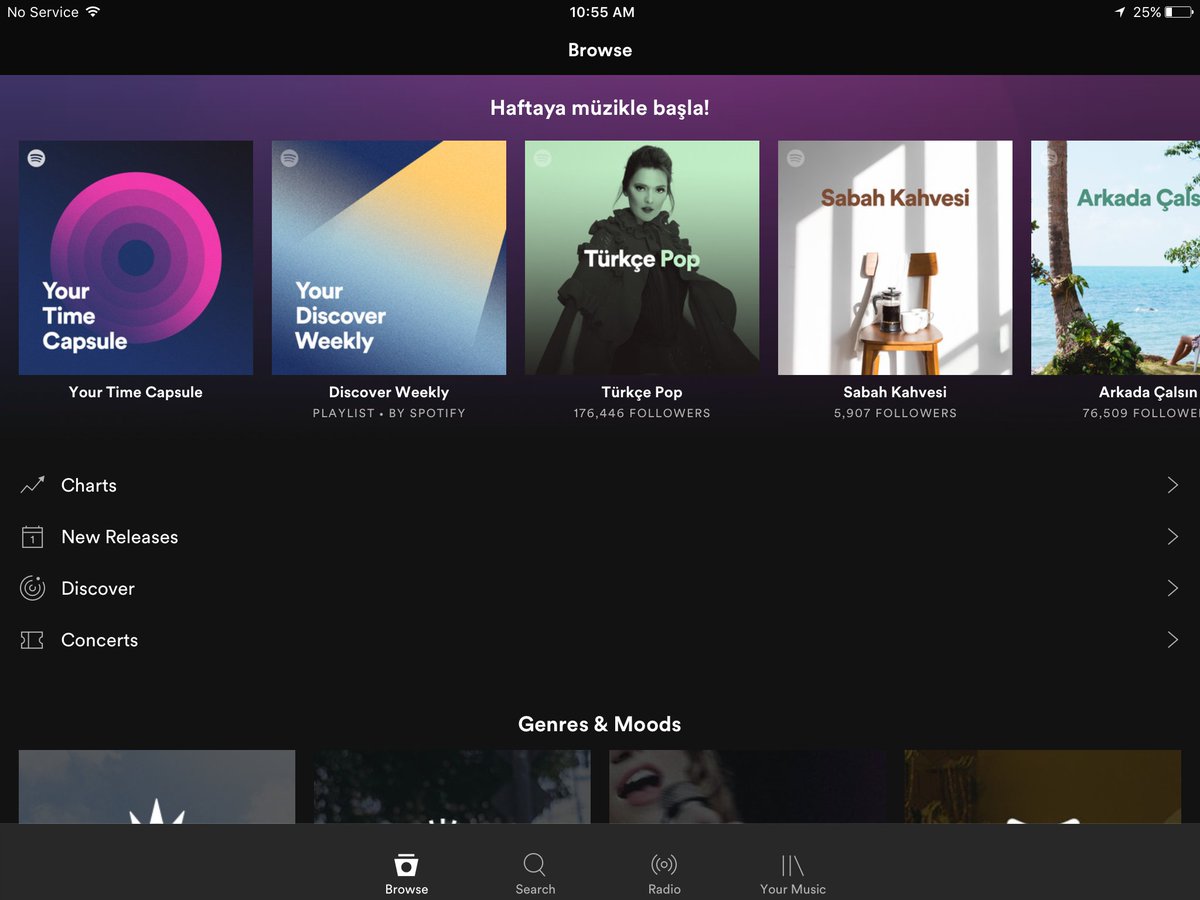Open the Charts trending arrow icon
This screenshot has width=1200, height=900.
click(x=32, y=485)
